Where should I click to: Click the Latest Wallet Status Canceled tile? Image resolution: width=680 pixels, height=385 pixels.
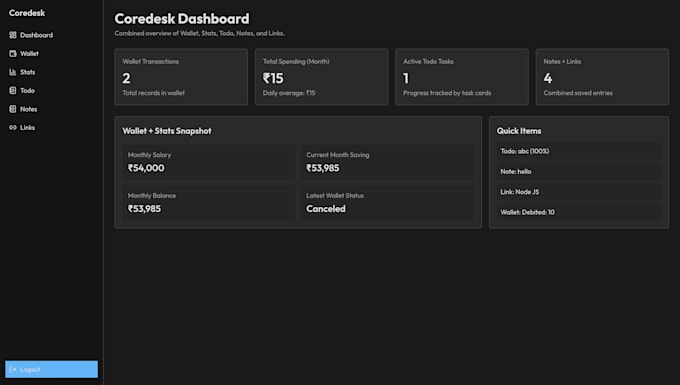pyautogui.click(x=387, y=203)
